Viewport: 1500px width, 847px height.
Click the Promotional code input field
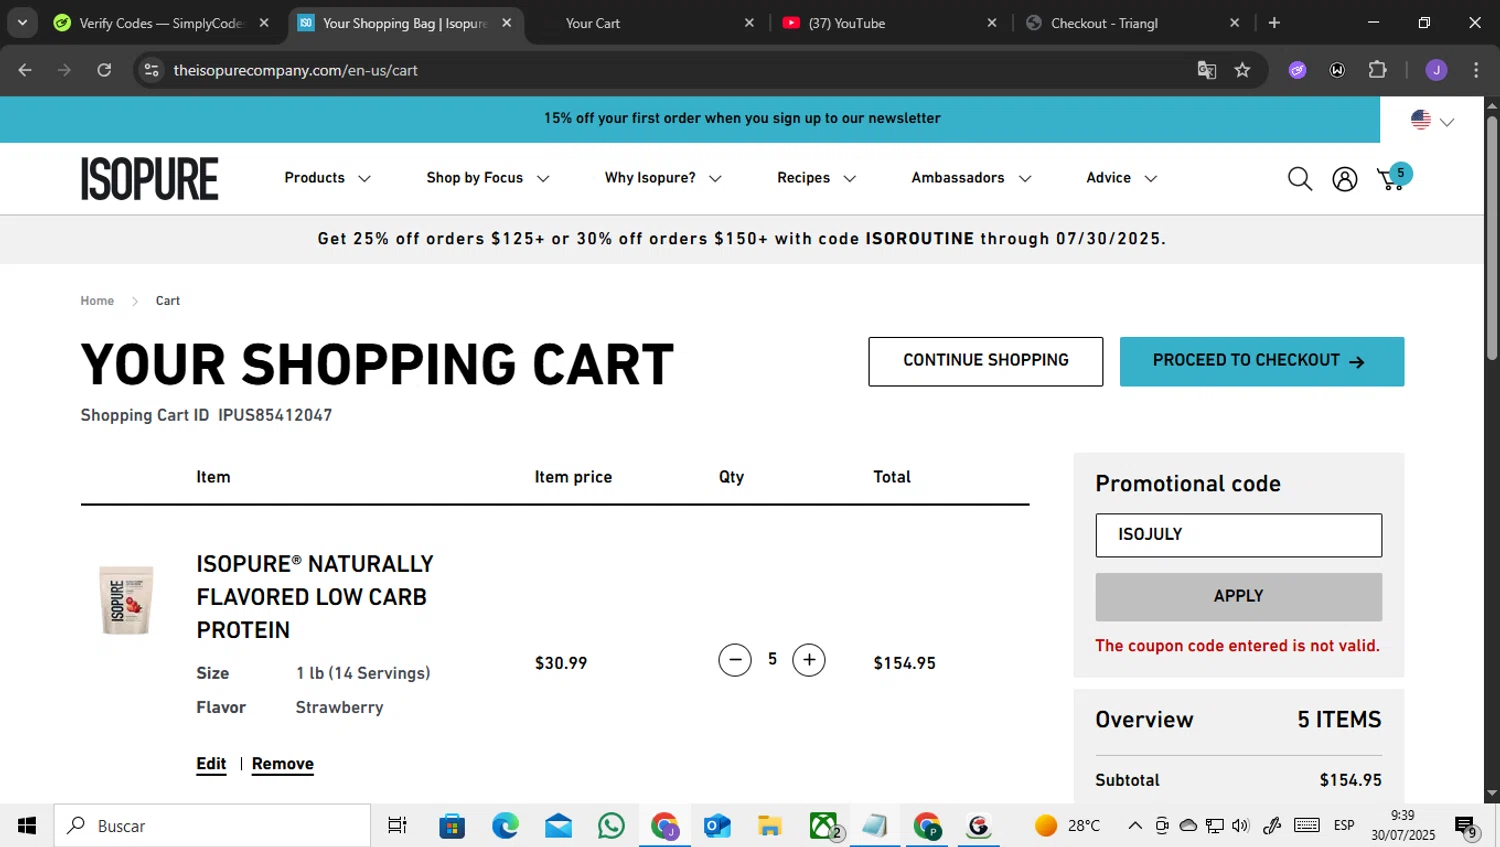point(1238,535)
